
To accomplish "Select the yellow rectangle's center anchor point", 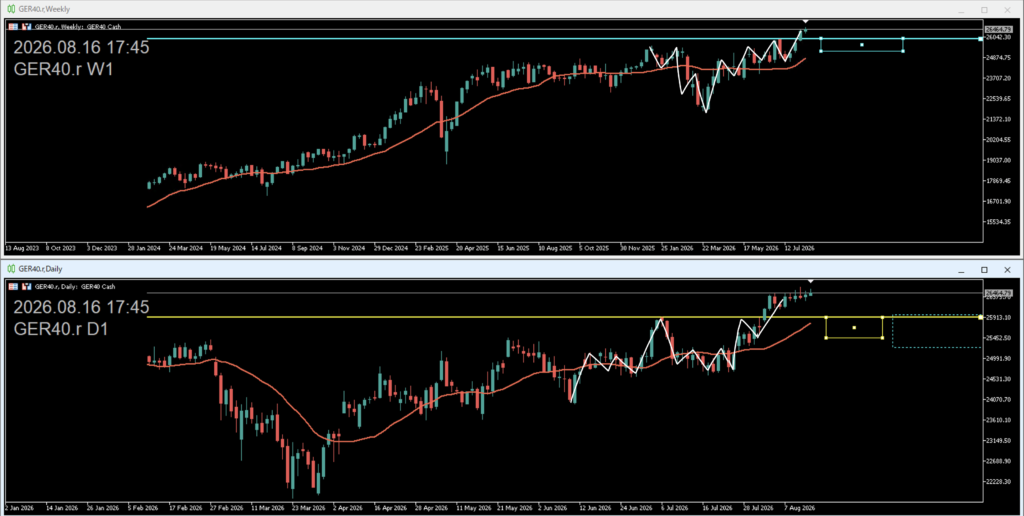I will (x=854, y=328).
